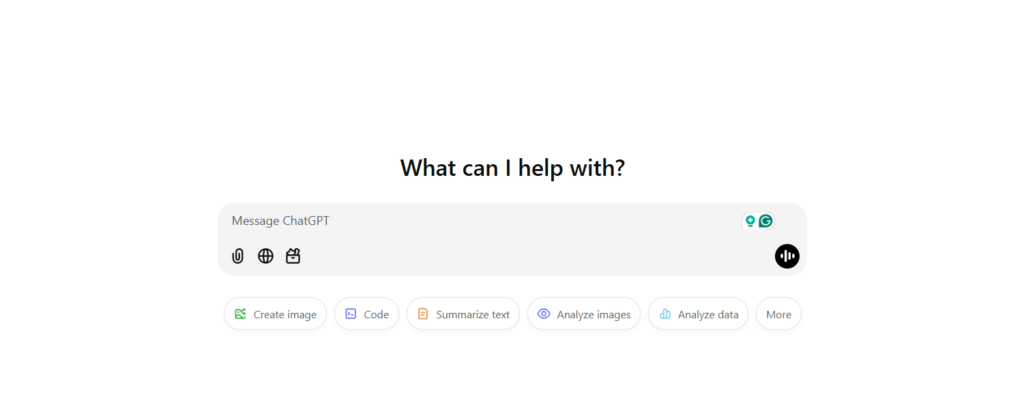Expand the More suggestions chip
The image size is (1024, 396).
pyautogui.click(x=778, y=314)
